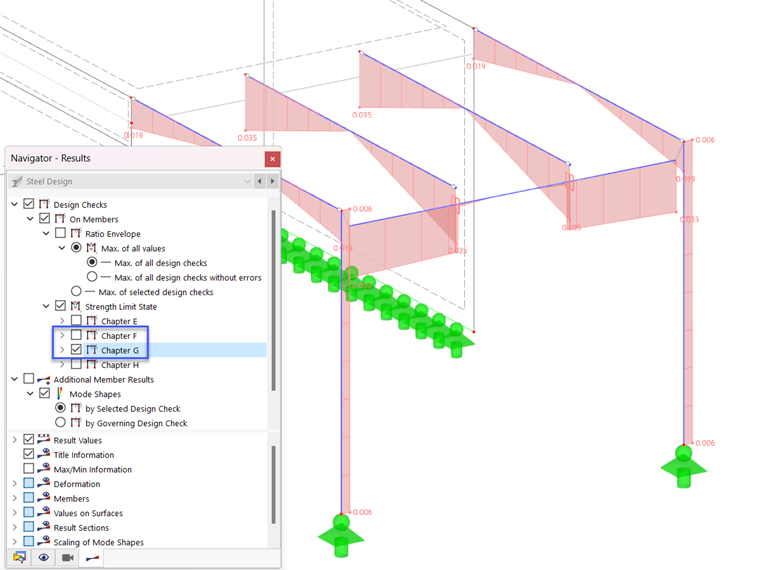Click the Additional Member Results icon
The height and width of the screenshot is (570, 760).
click(44, 379)
